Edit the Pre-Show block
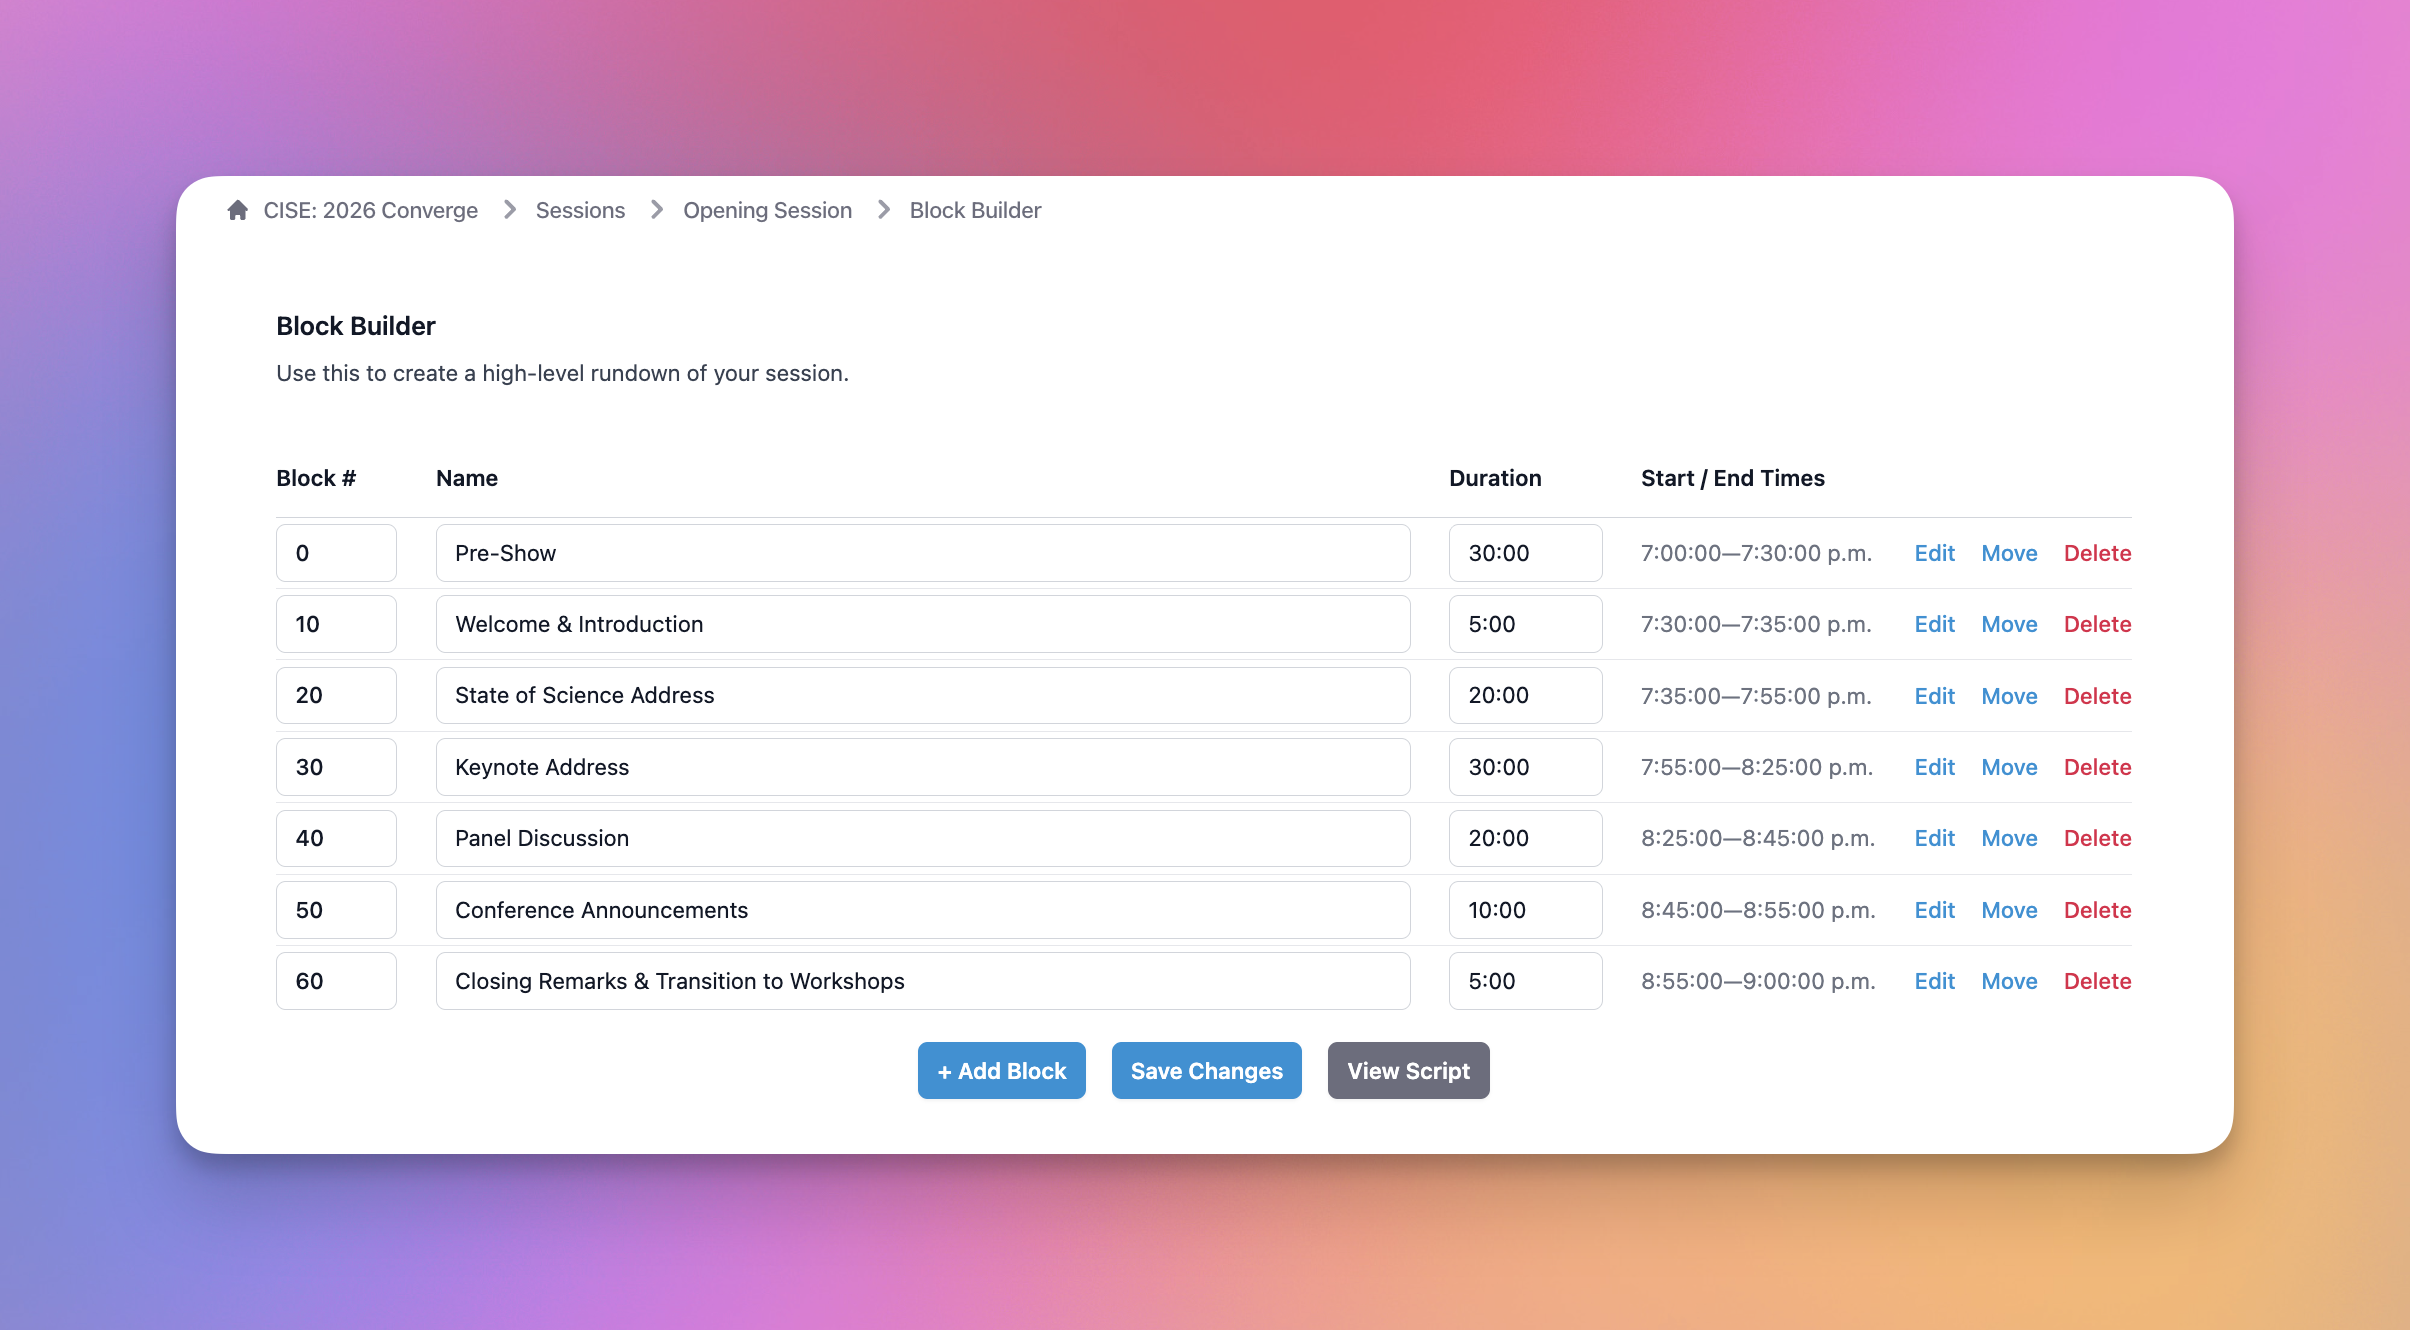The image size is (2410, 1330). pos(1934,553)
